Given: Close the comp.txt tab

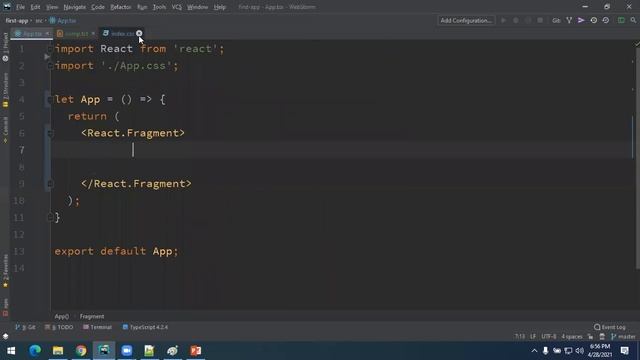Looking at the screenshot, I should [93, 33].
